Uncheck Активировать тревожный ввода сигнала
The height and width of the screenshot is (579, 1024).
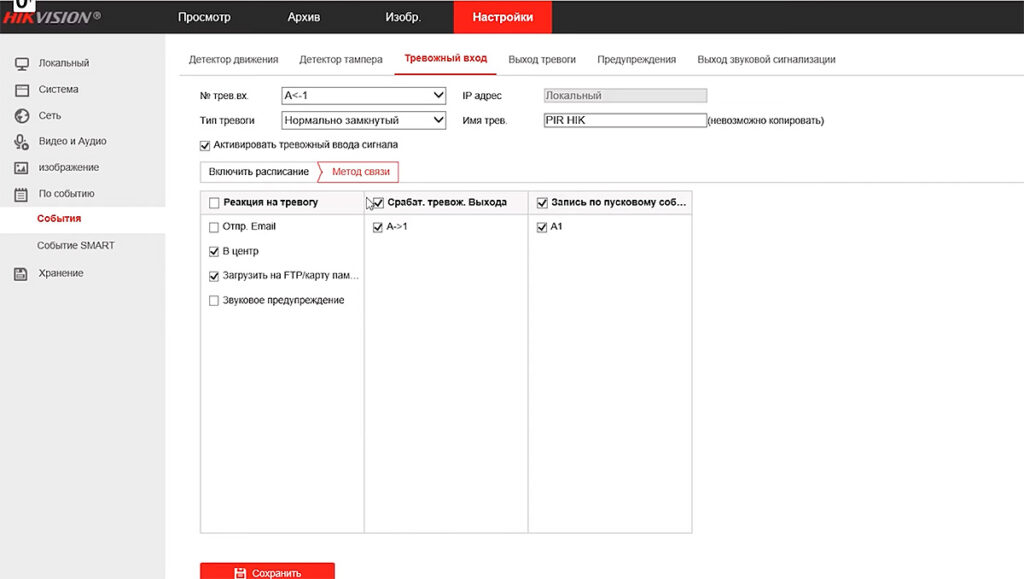pos(205,146)
